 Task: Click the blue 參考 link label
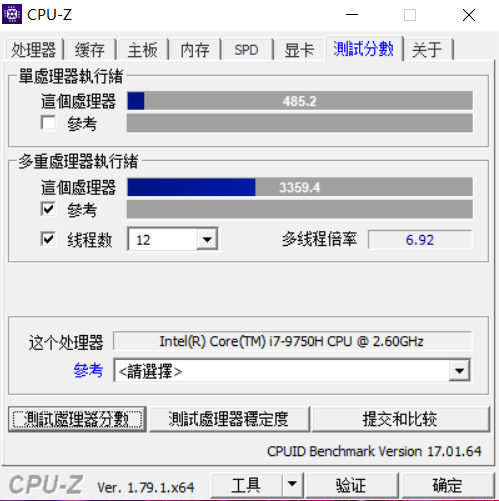[88, 370]
